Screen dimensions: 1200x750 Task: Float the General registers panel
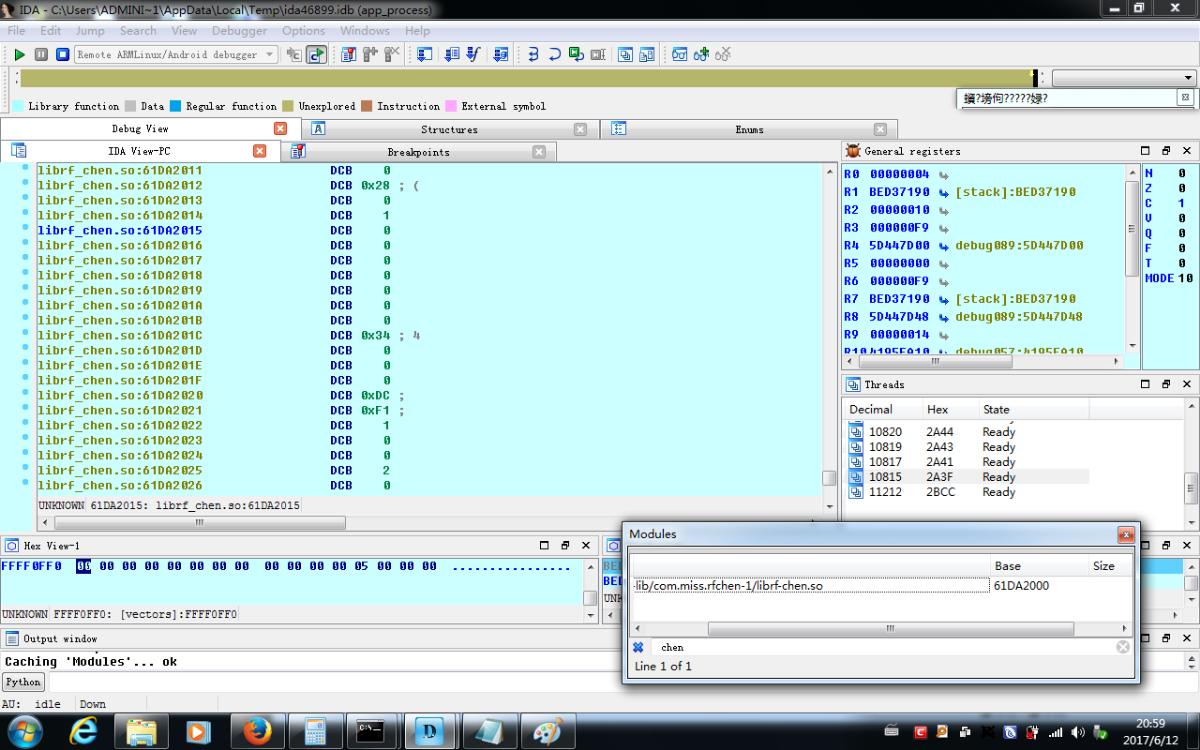pos(1166,151)
